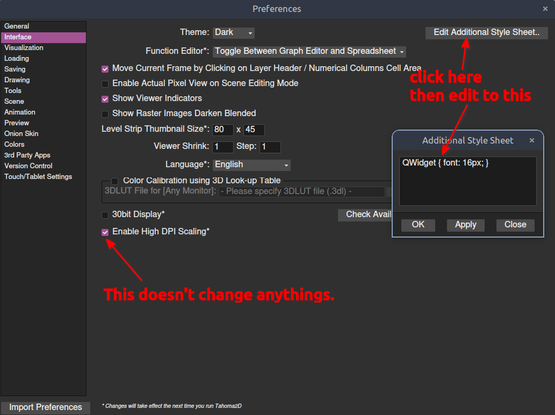Open the Theme dropdown set to Dark

pyautogui.click(x=234, y=33)
